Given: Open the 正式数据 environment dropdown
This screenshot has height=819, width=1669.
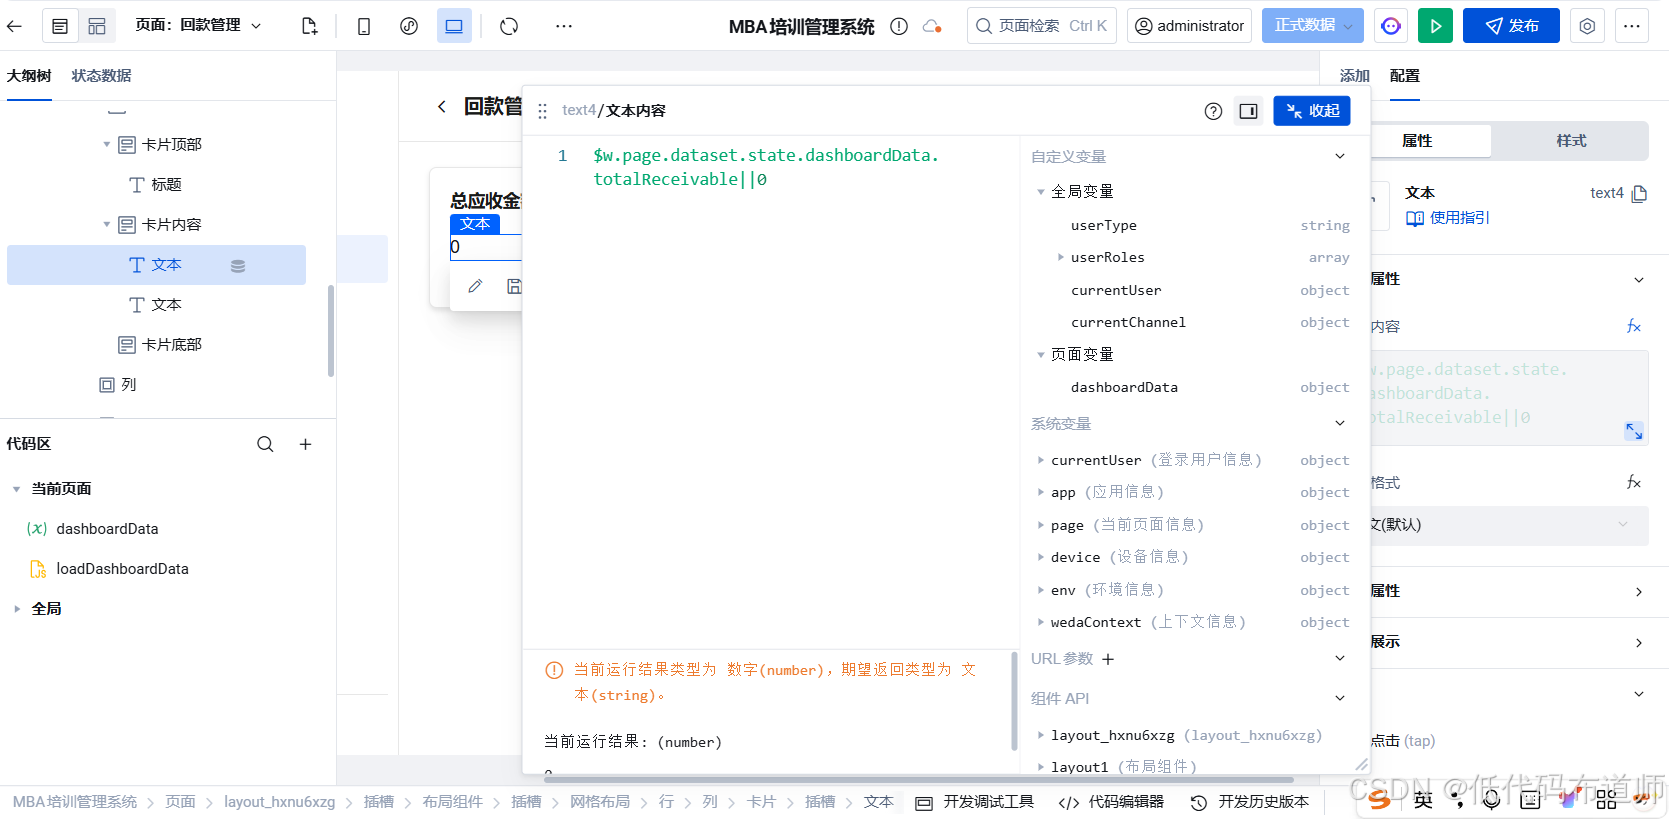Looking at the screenshot, I should tap(1311, 26).
